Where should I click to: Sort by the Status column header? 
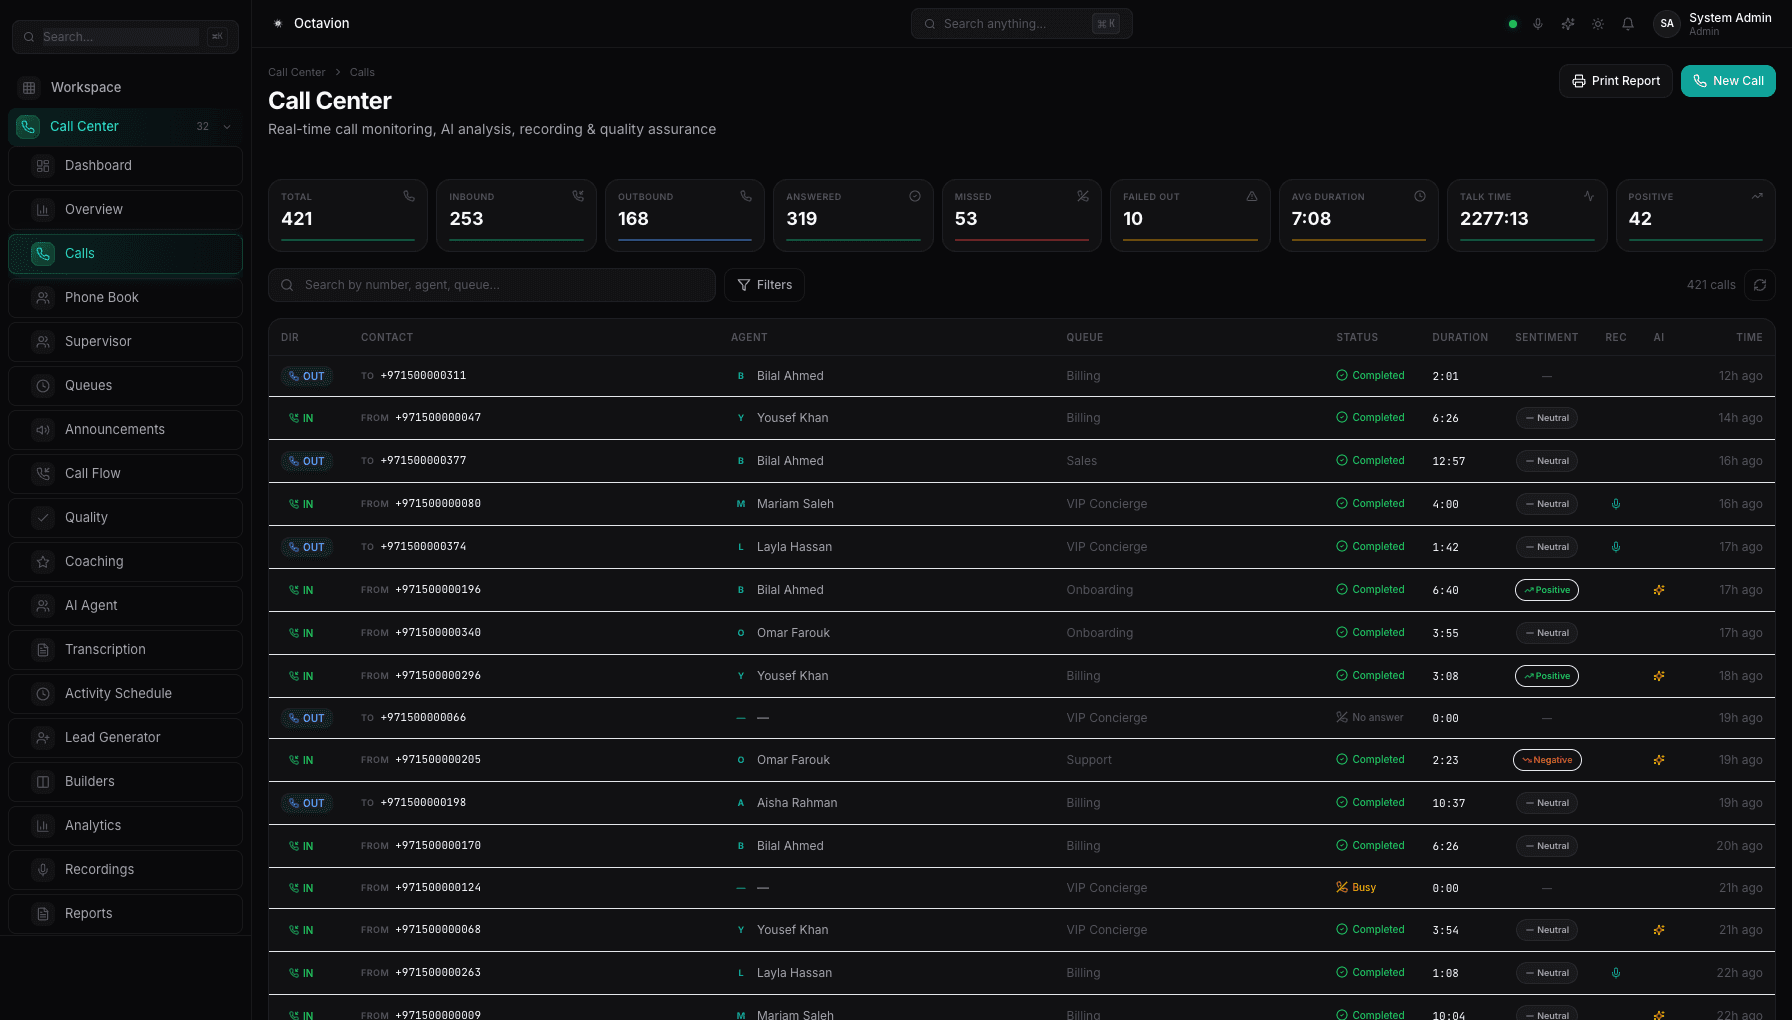[1357, 338]
